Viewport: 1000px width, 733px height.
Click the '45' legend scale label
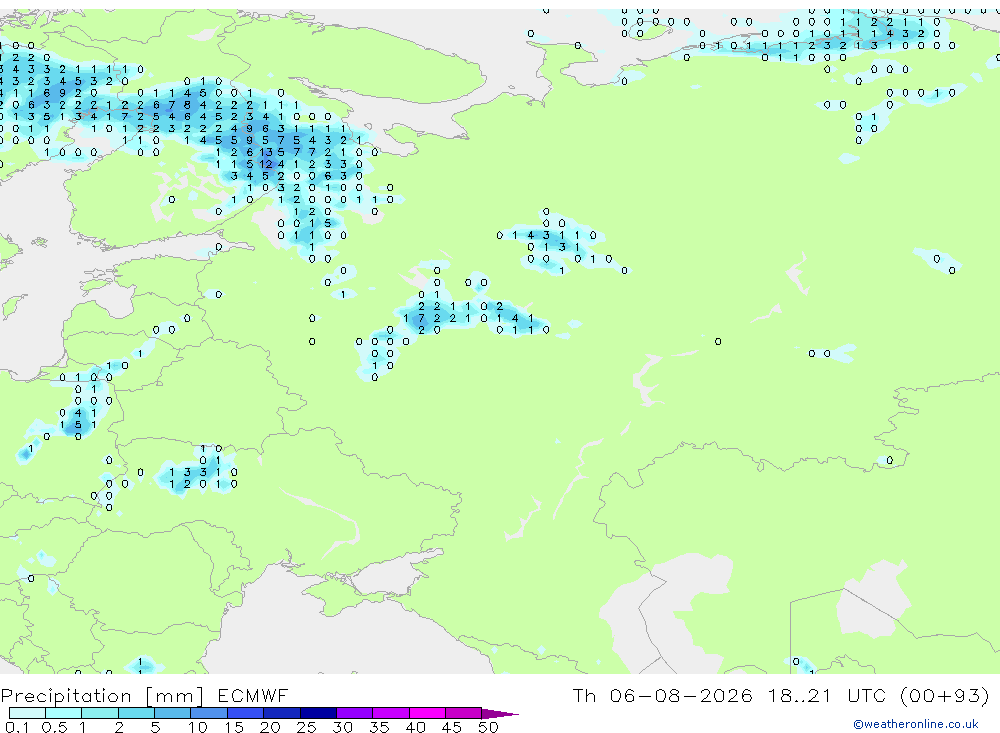point(452,727)
